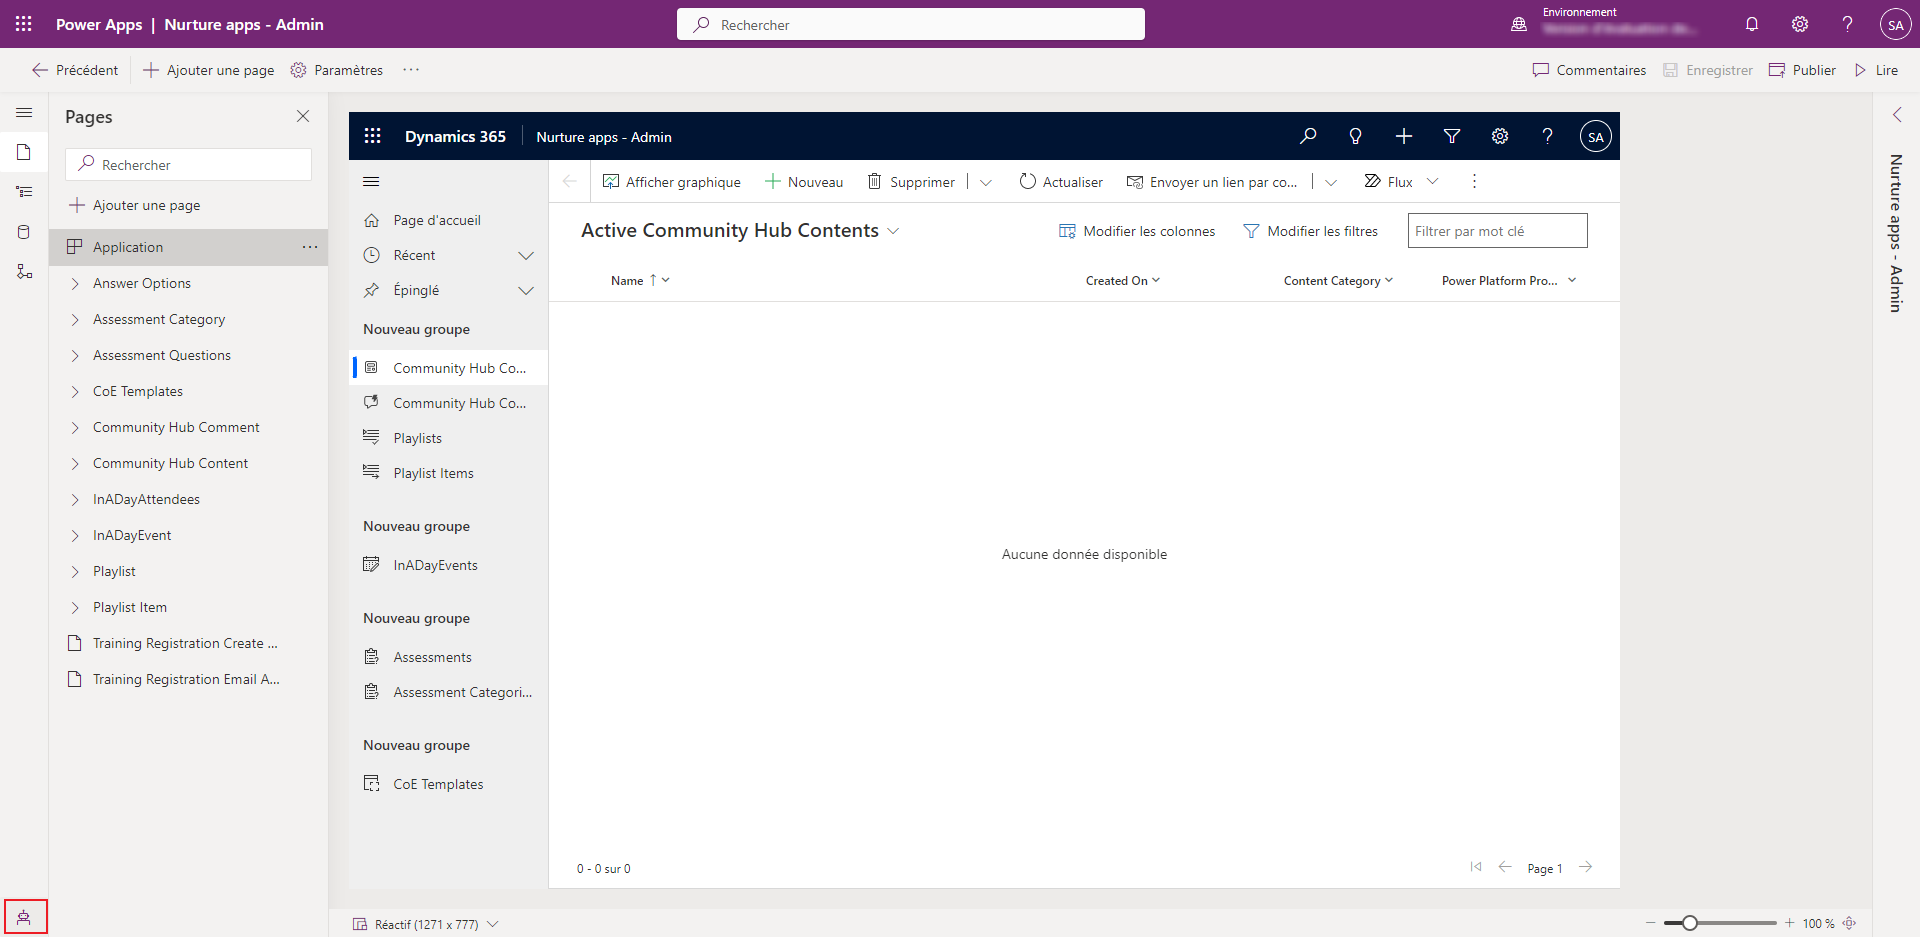Focus the Filtrer par mot clé field
Viewport: 1920px width, 937px height.
pyautogui.click(x=1497, y=231)
